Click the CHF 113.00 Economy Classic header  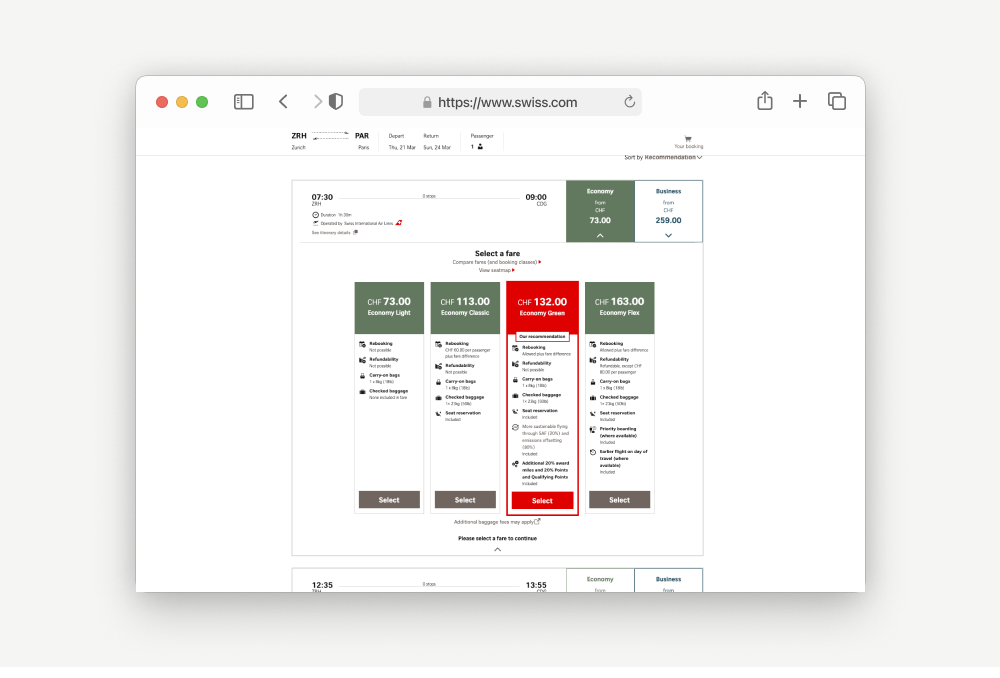(x=465, y=307)
